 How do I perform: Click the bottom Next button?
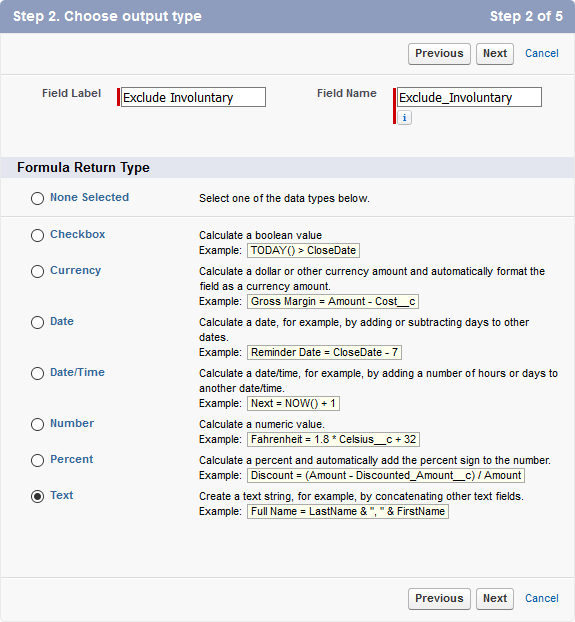494,599
